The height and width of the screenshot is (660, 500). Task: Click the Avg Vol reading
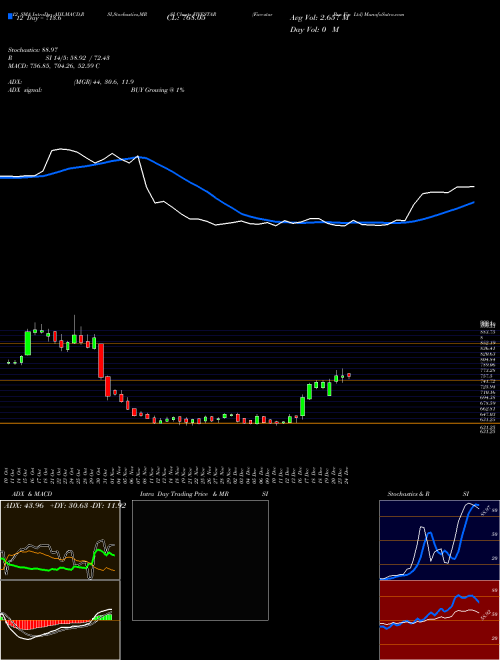(x=321, y=18)
